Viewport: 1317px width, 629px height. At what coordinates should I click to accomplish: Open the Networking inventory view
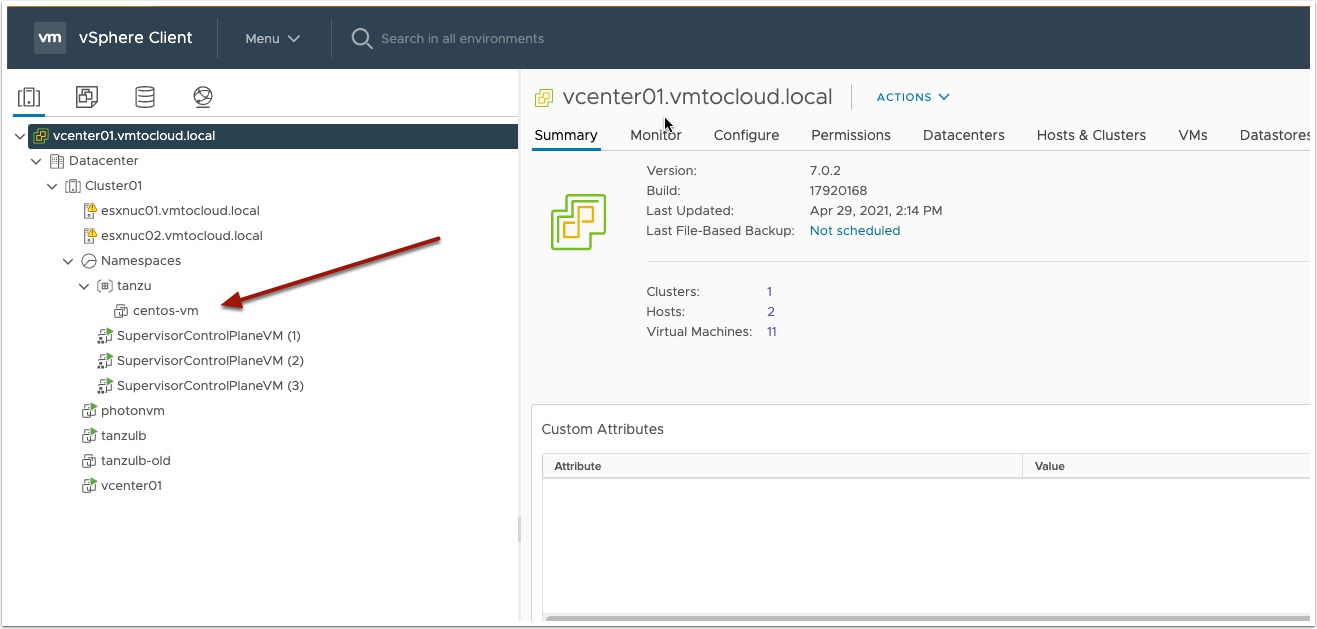pos(203,97)
